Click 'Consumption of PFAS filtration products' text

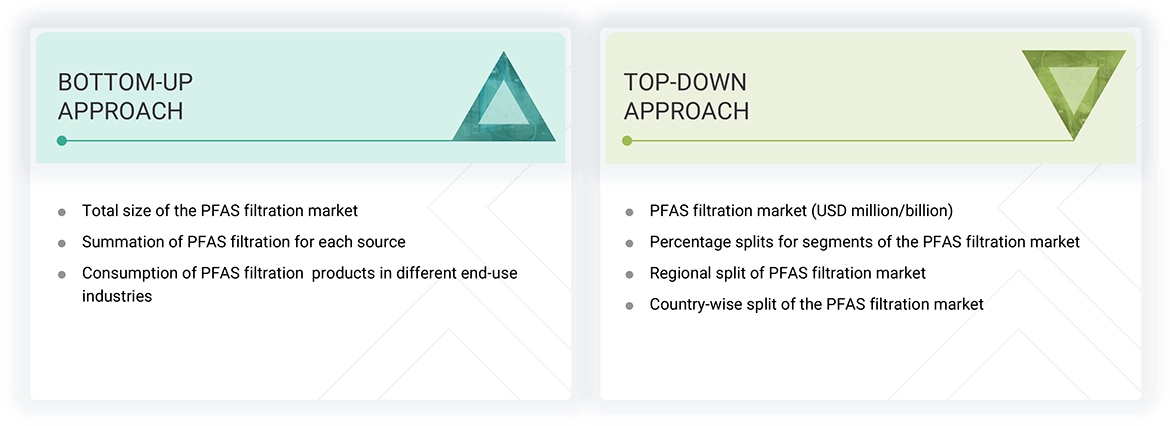tap(300, 273)
